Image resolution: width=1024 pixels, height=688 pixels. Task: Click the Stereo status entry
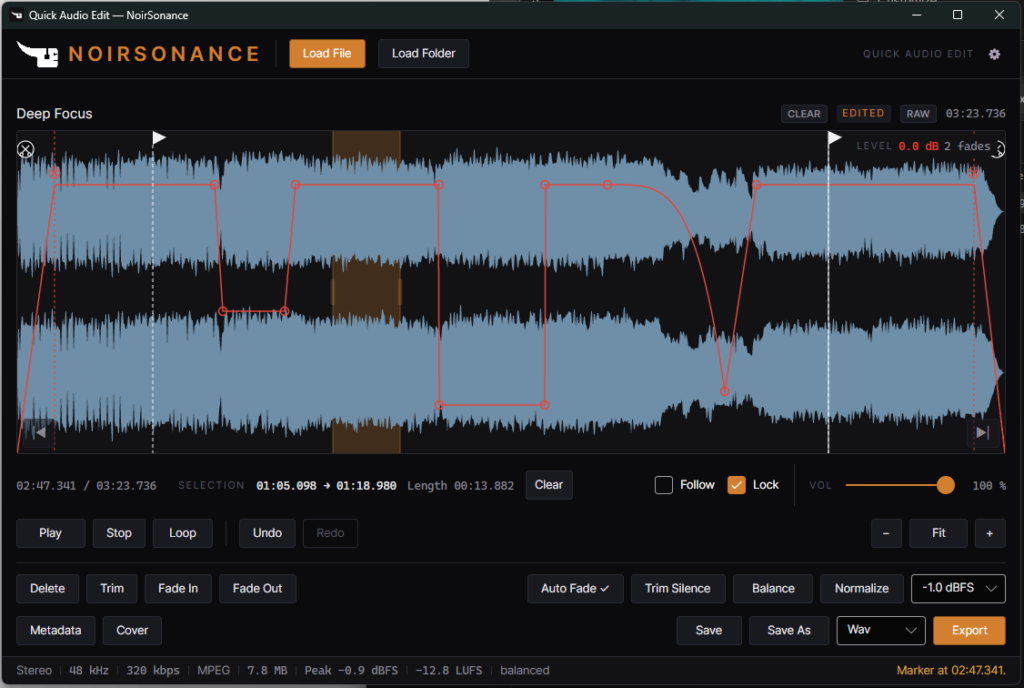34,670
